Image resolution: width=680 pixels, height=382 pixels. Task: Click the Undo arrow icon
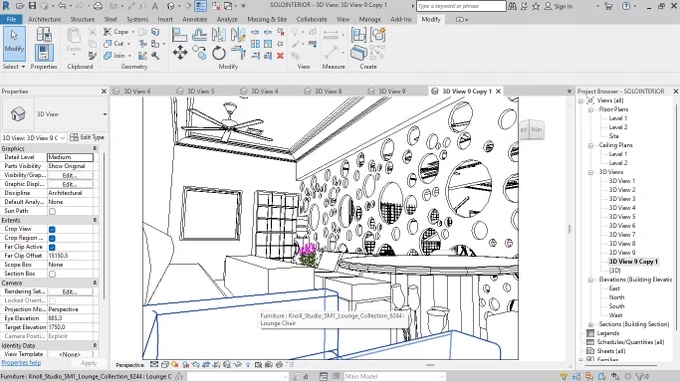coord(62,6)
